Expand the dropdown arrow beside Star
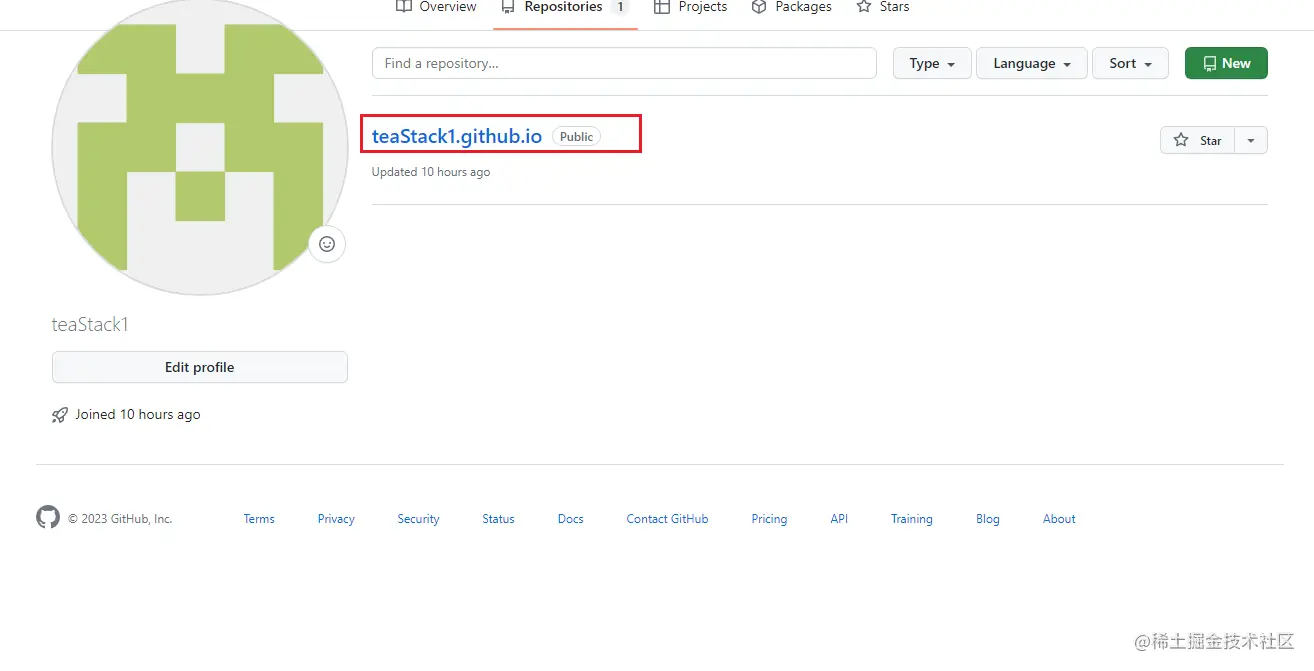 pos(1251,140)
